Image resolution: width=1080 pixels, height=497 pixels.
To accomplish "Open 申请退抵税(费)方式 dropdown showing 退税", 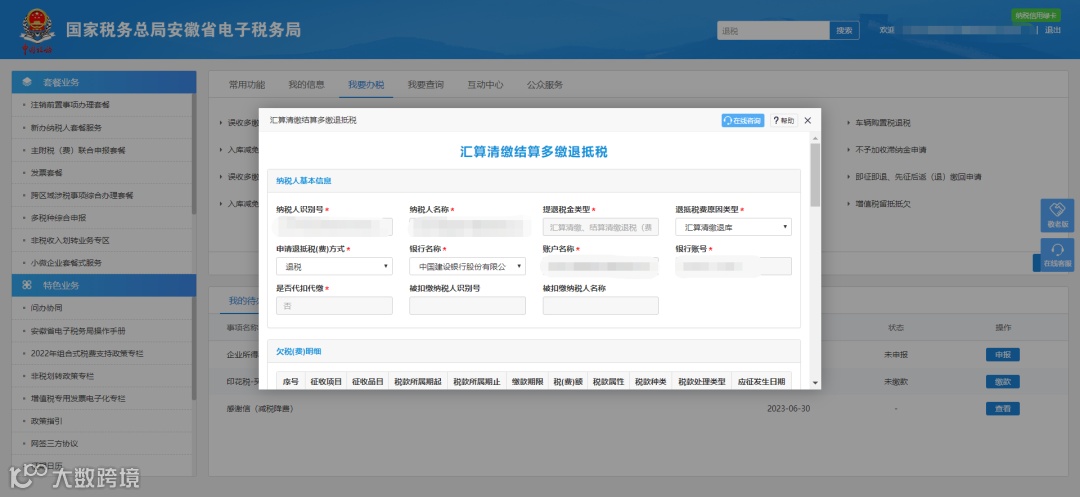I will pos(334,266).
